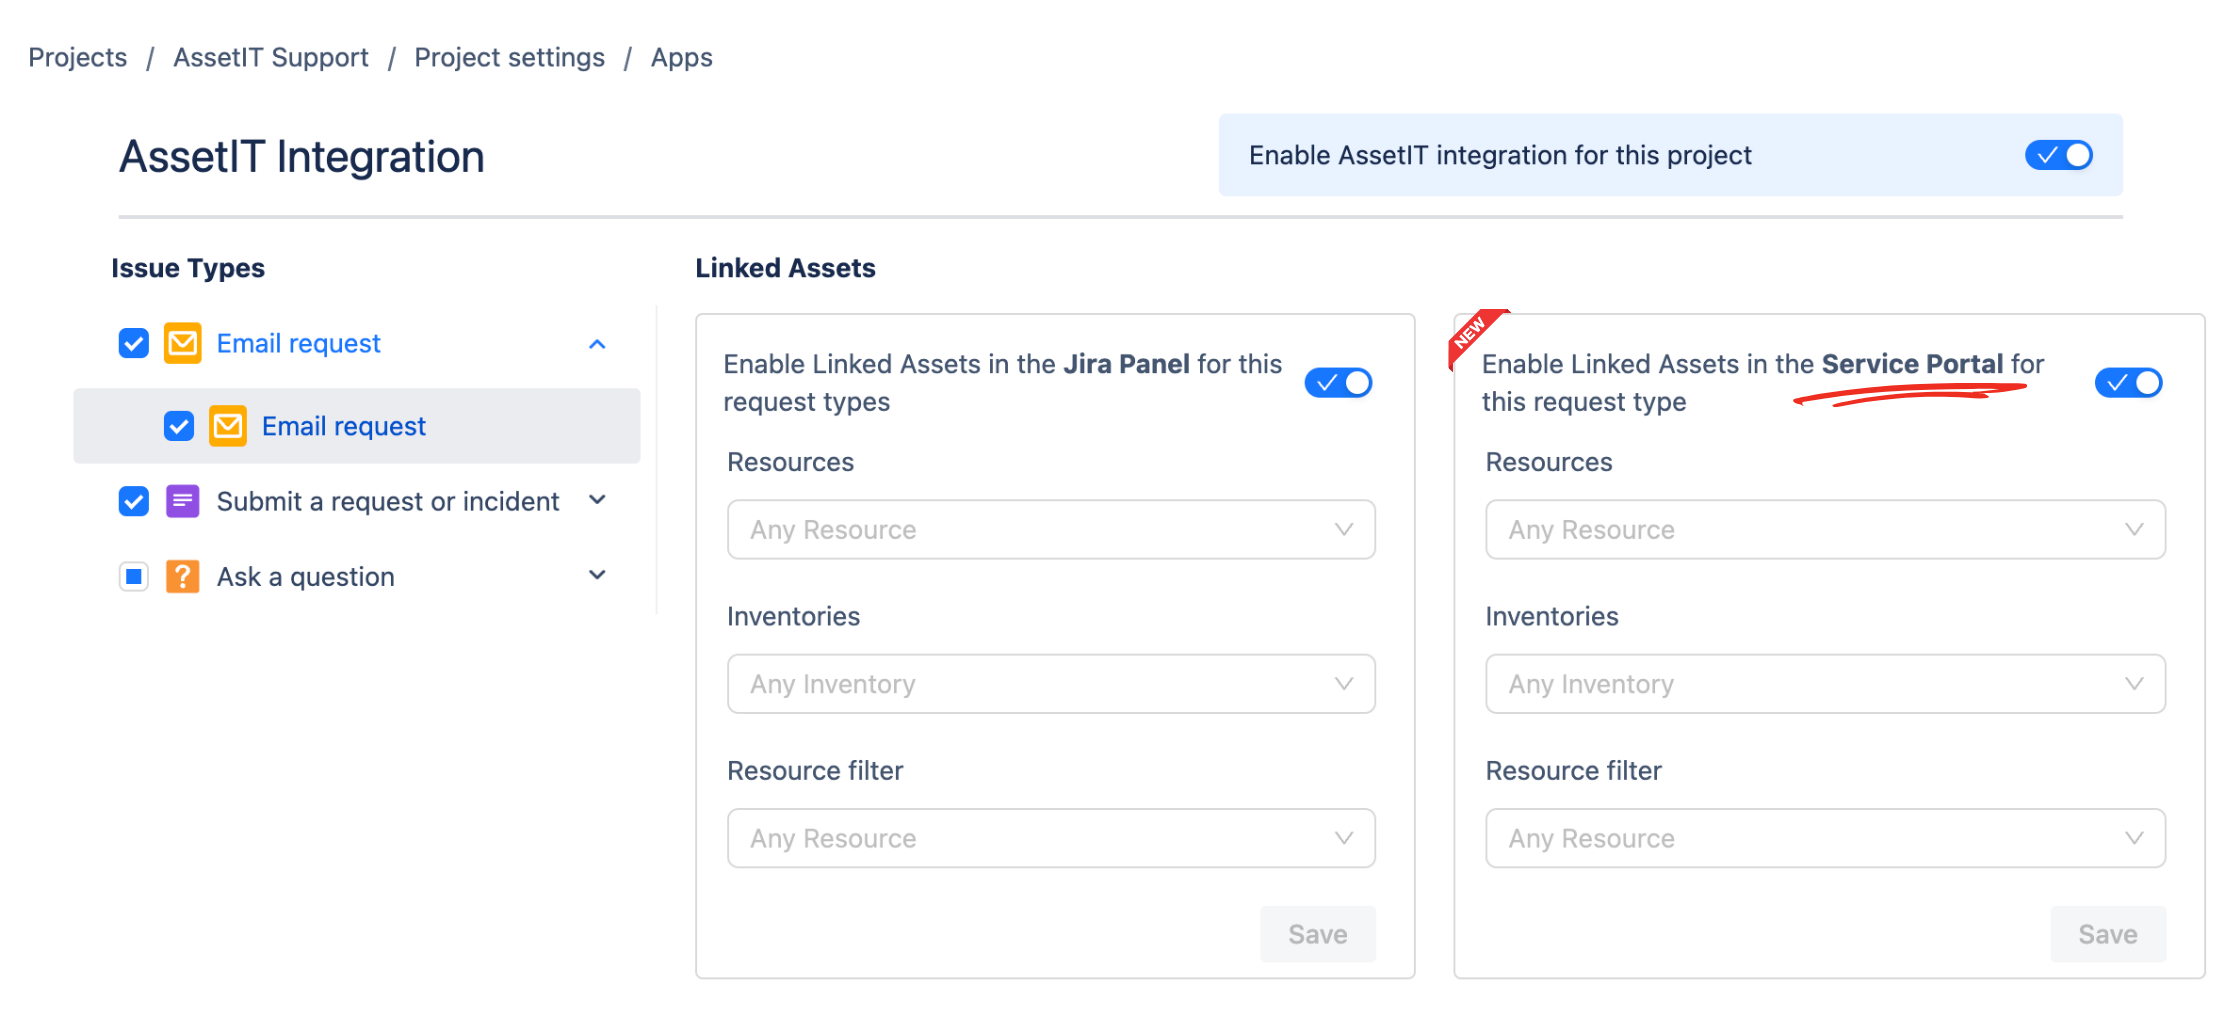Disable AssetIT integration for this project
This screenshot has width=2240, height=1015.
pos(2058,155)
